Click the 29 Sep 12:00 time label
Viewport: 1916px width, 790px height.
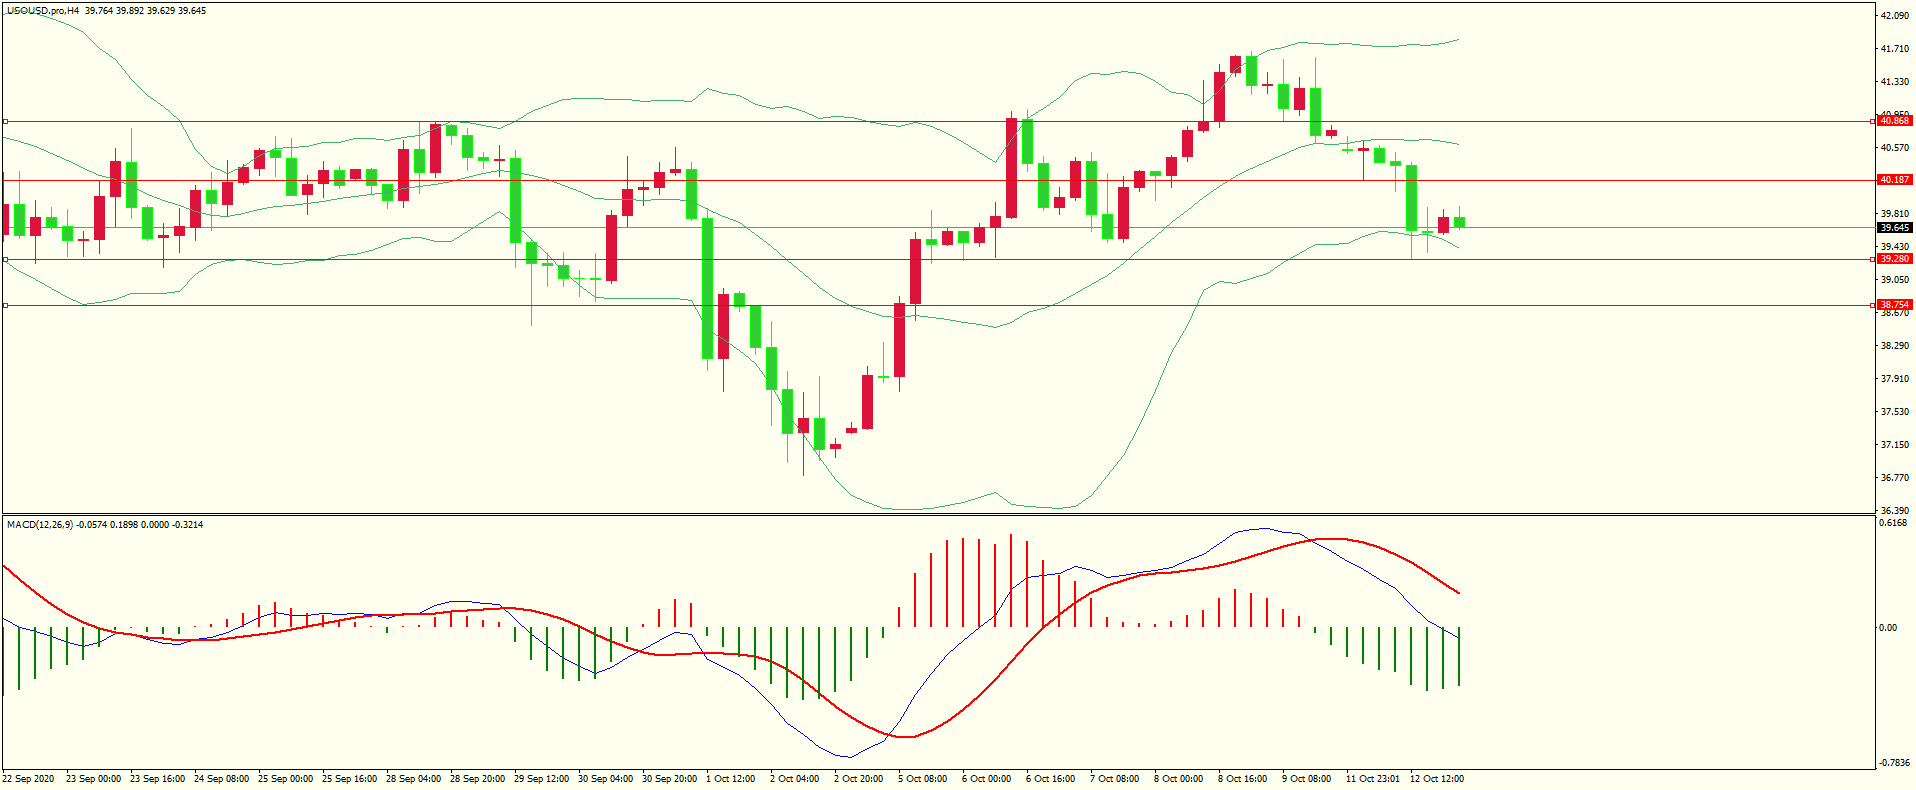coord(541,779)
